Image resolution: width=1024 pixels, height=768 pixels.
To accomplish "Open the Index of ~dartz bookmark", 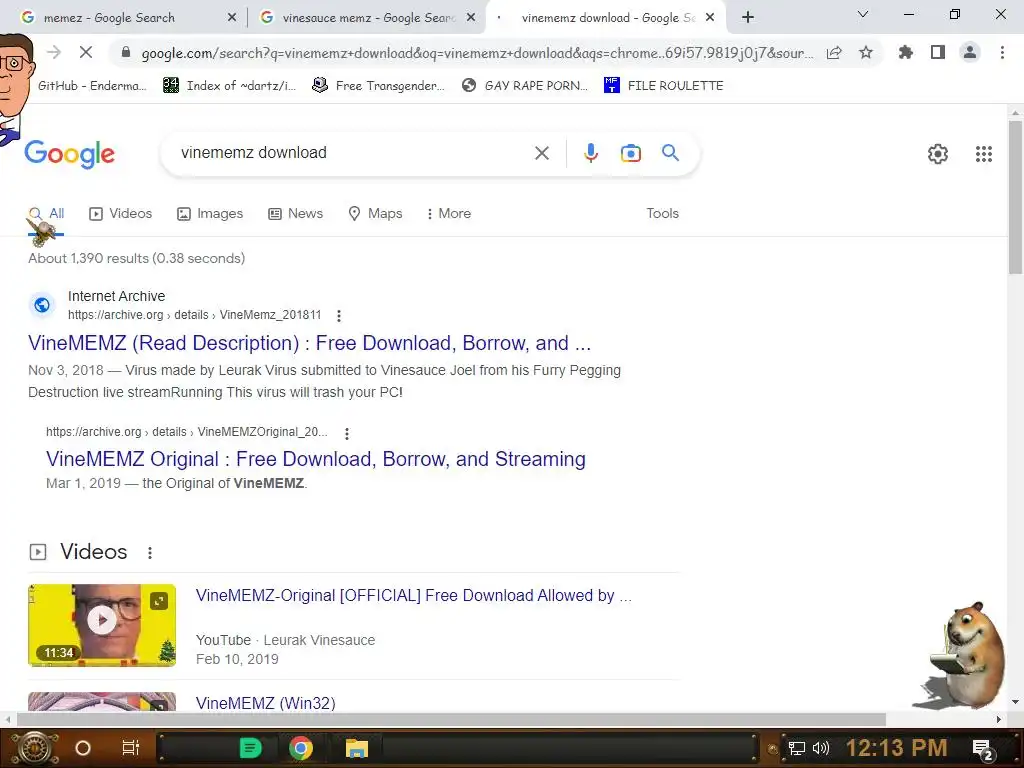I will pos(229,86).
